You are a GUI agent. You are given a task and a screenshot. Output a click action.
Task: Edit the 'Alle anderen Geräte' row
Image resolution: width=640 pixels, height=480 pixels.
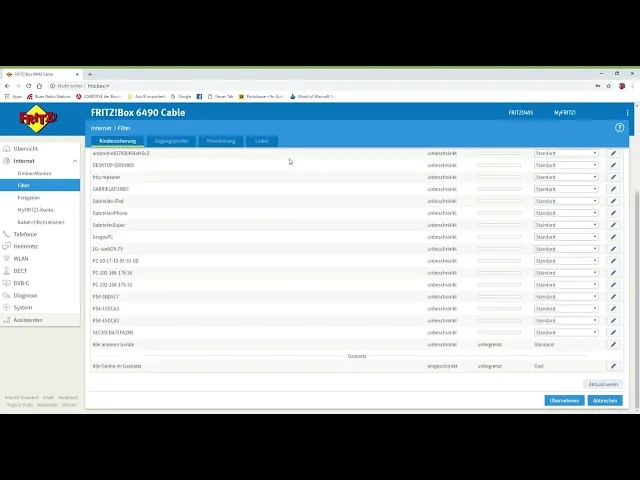point(613,344)
